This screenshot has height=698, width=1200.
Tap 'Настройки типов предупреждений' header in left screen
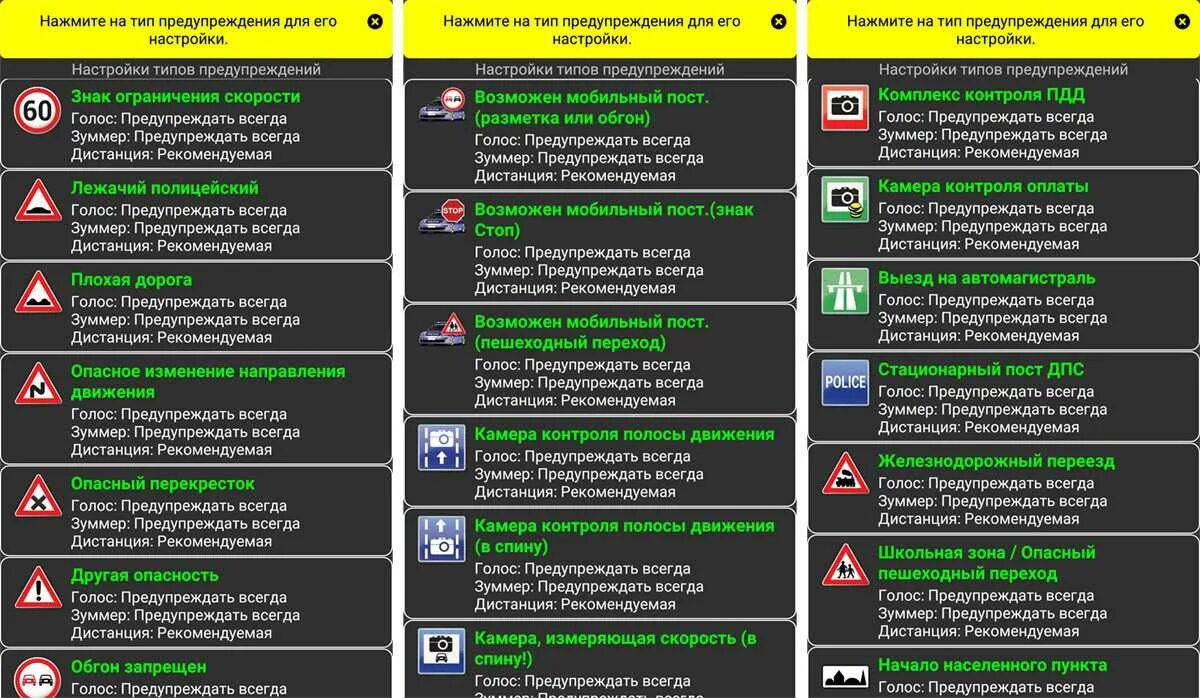pyautogui.click(x=196, y=69)
